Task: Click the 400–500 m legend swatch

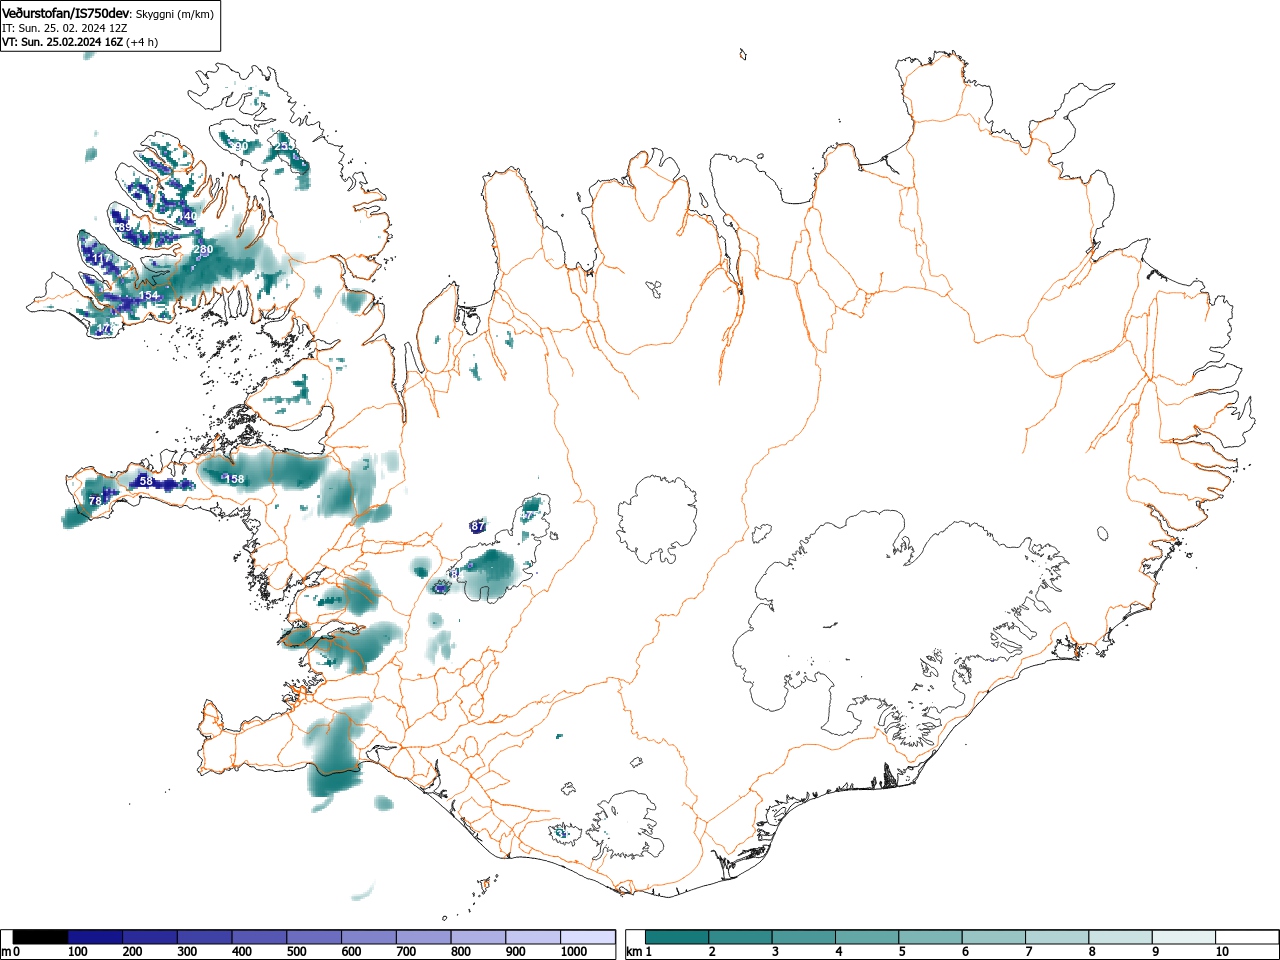Action: pos(260,937)
